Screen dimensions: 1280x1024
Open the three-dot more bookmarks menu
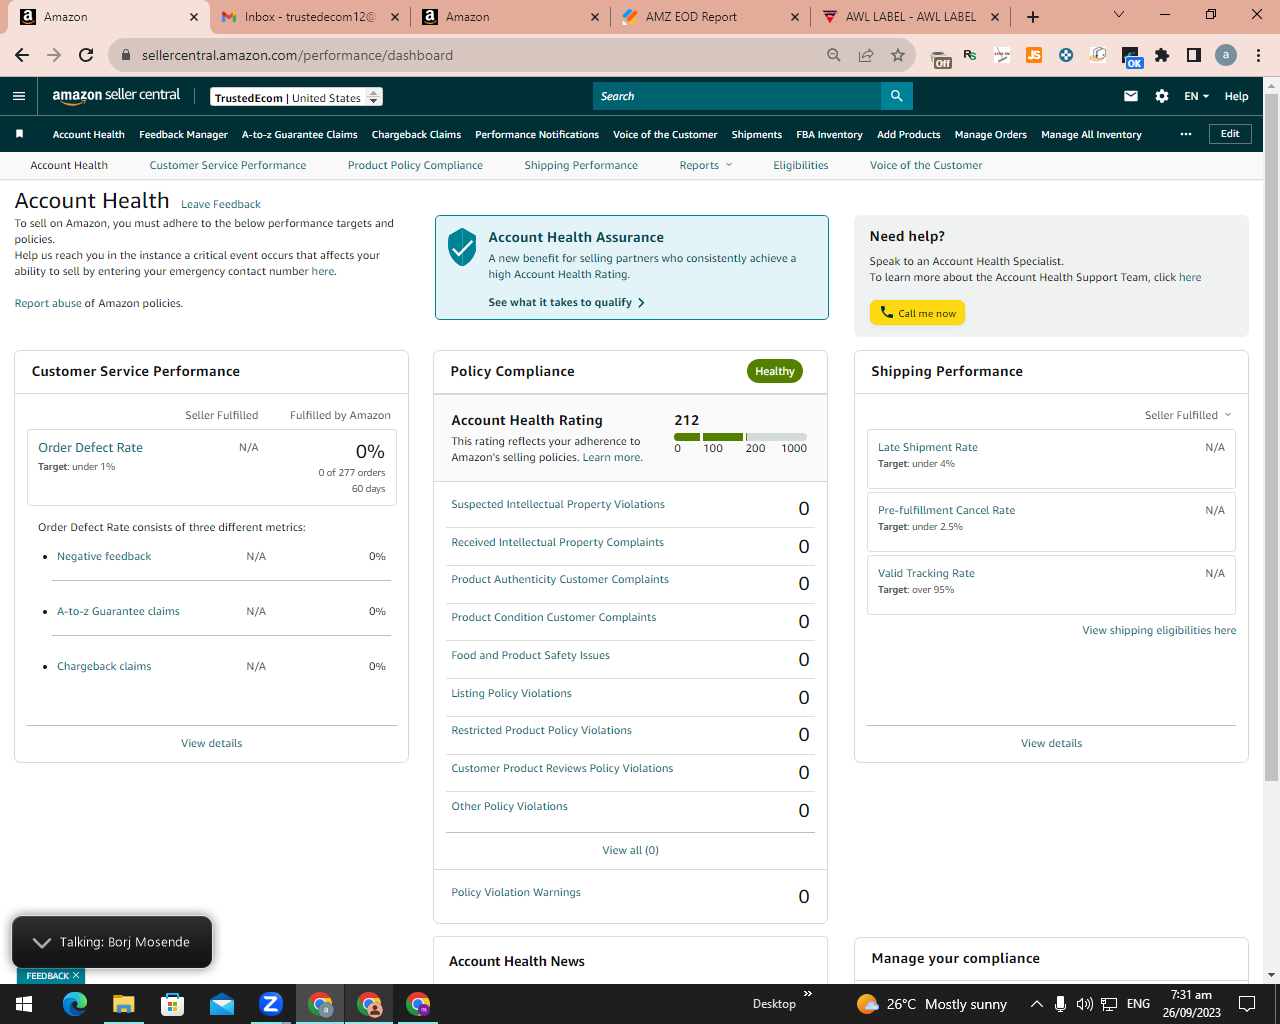tap(1186, 134)
